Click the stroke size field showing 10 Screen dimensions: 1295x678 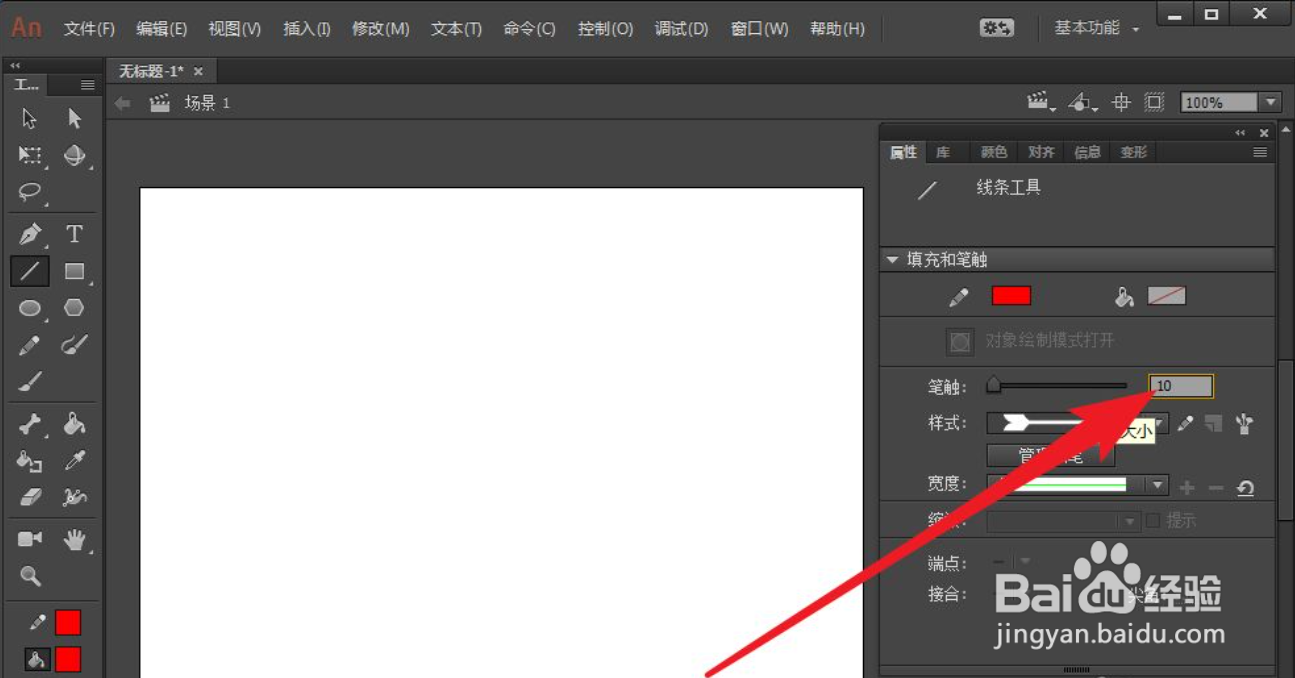point(1181,386)
